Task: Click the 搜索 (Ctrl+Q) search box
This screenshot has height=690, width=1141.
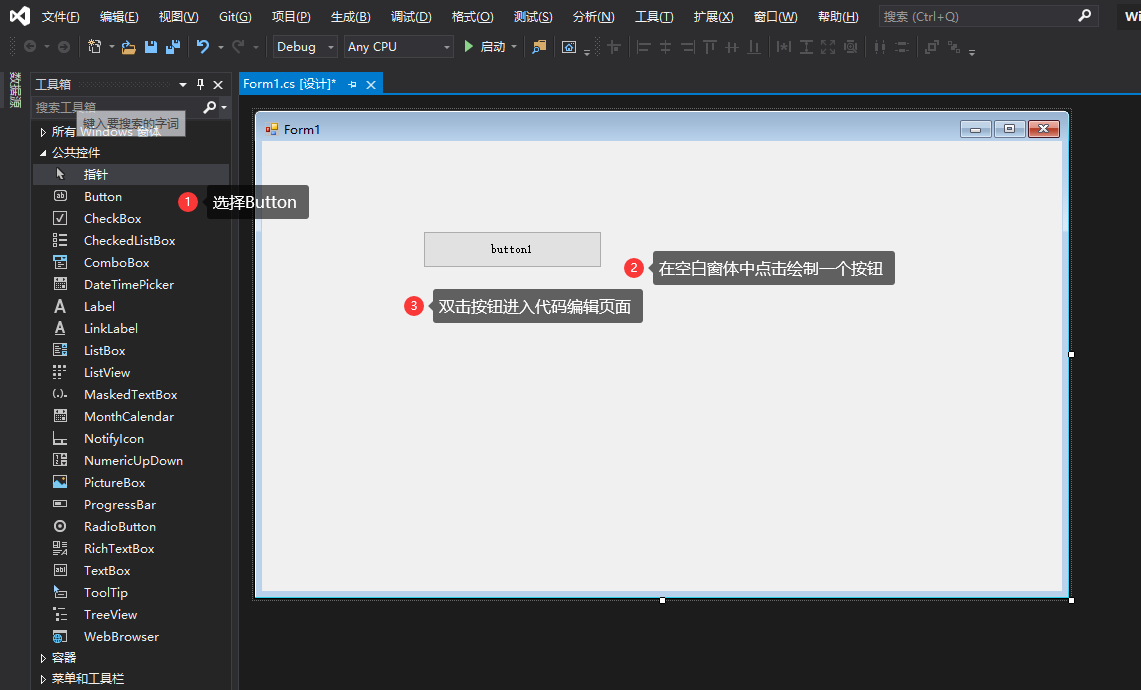Action: [987, 16]
